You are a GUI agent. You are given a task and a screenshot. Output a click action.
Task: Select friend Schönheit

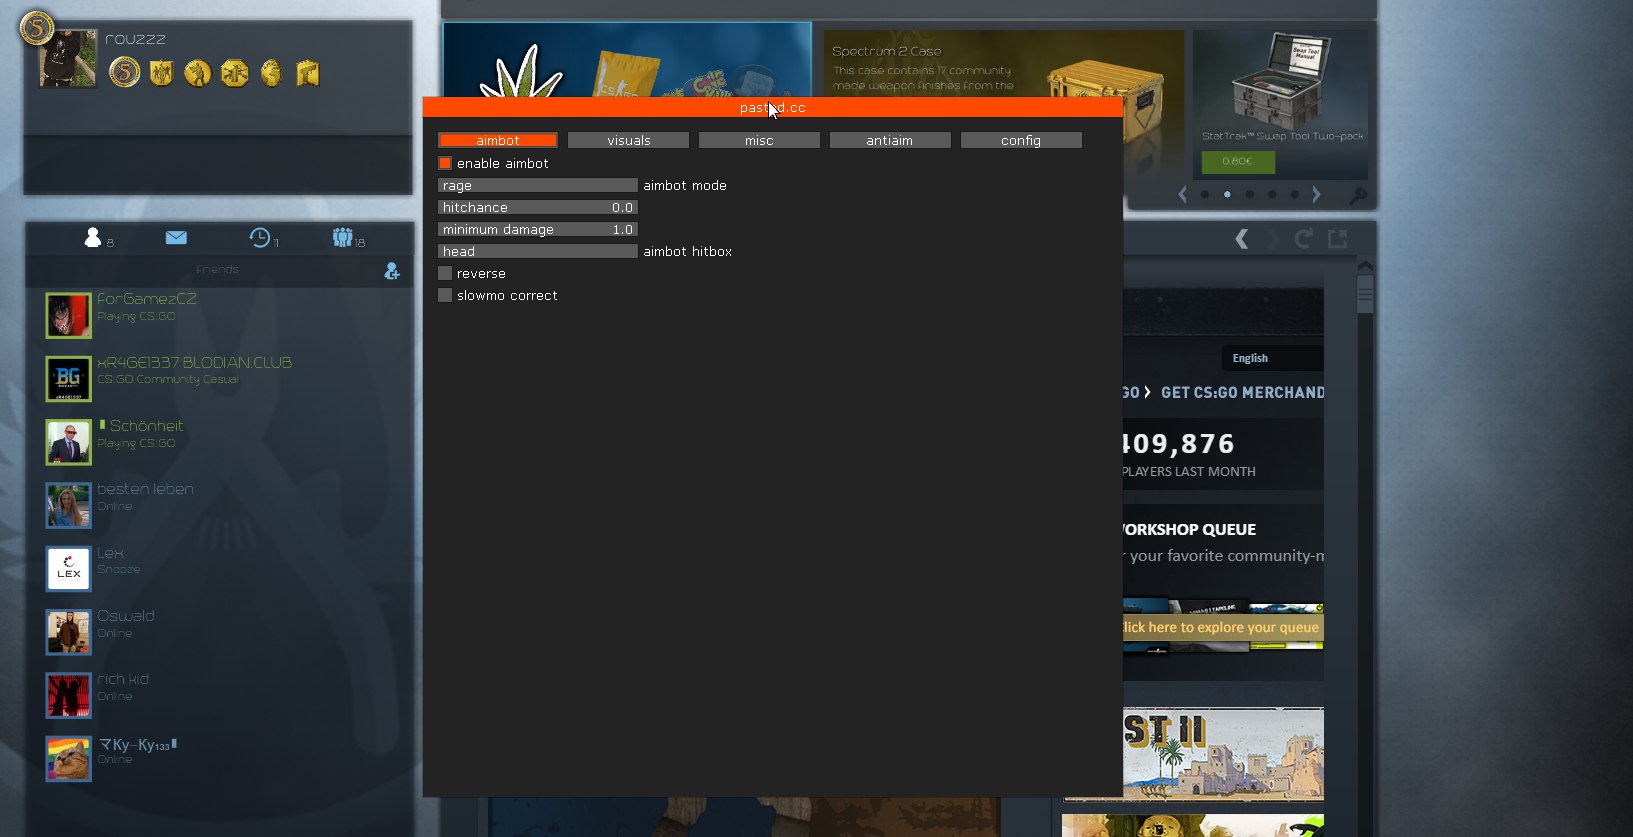(x=218, y=442)
